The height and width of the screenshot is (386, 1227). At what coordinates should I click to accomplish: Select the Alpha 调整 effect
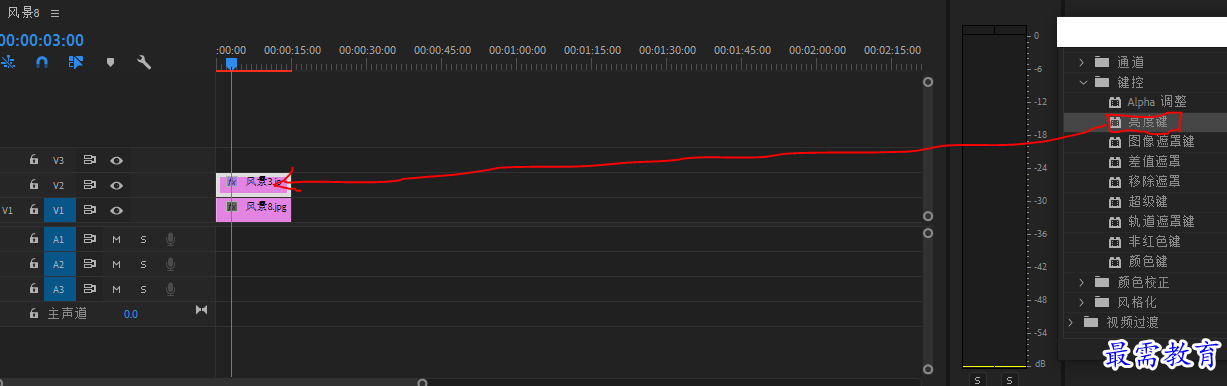click(x=1157, y=102)
